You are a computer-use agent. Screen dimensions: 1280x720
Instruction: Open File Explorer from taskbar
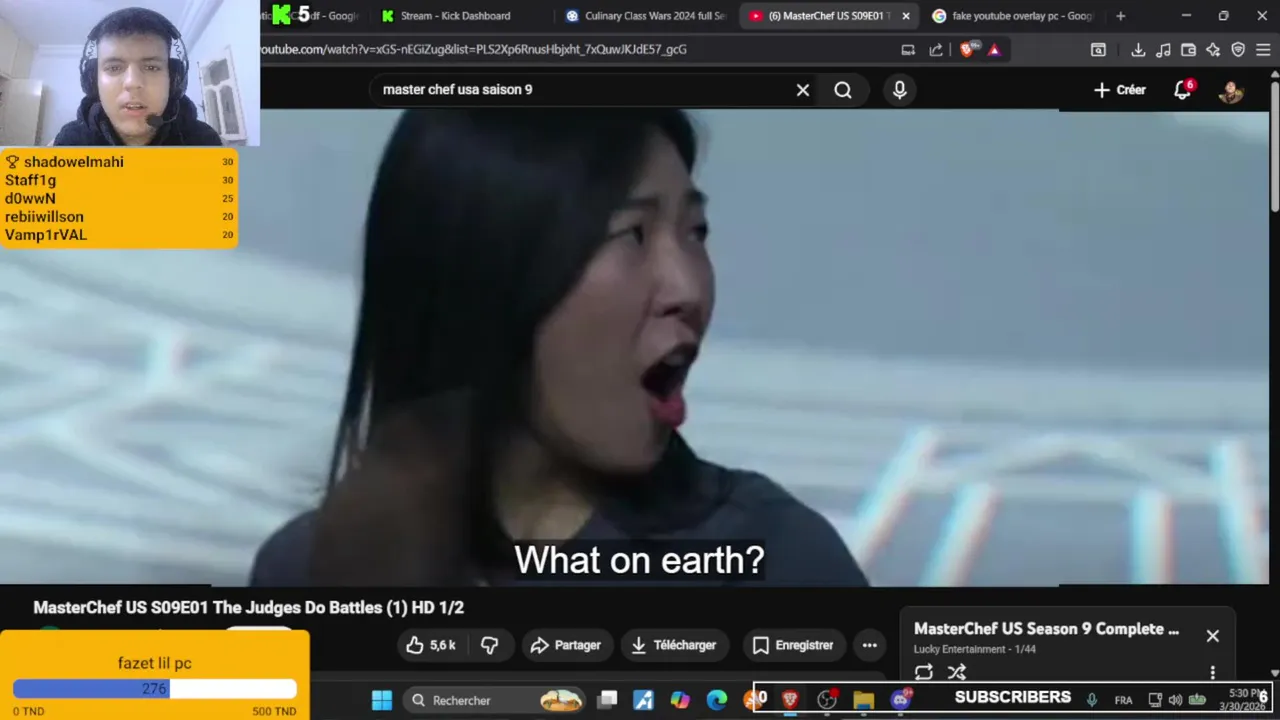pyautogui.click(x=864, y=700)
